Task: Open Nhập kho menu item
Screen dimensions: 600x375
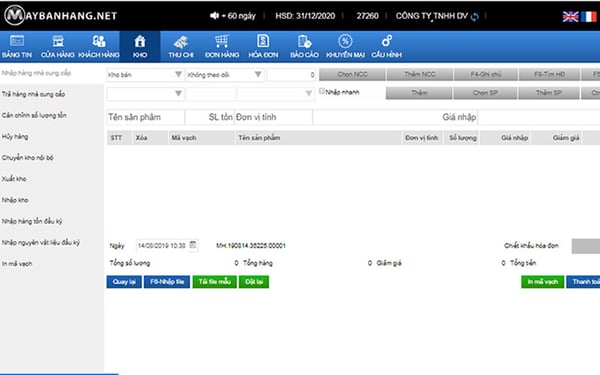Action: pos(15,200)
